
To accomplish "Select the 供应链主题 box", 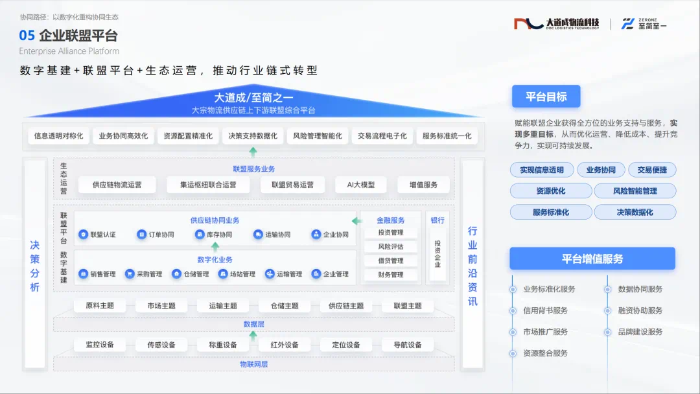I will [x=346, y=306].
